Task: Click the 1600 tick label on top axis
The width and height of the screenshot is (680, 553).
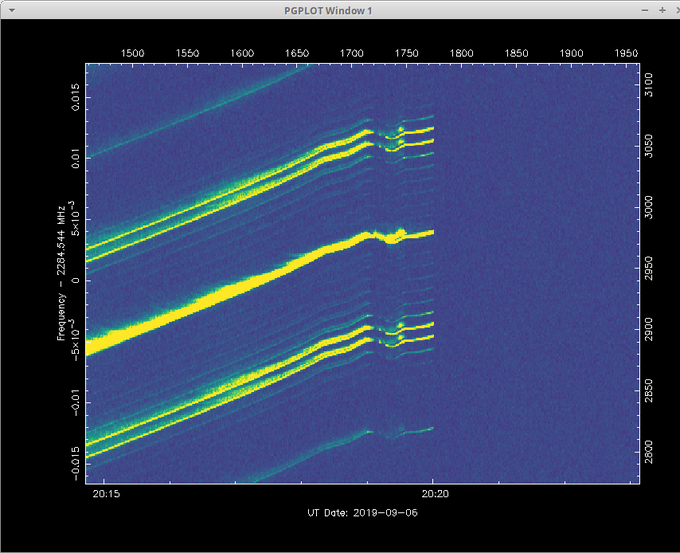Action: tap(241, 52)
